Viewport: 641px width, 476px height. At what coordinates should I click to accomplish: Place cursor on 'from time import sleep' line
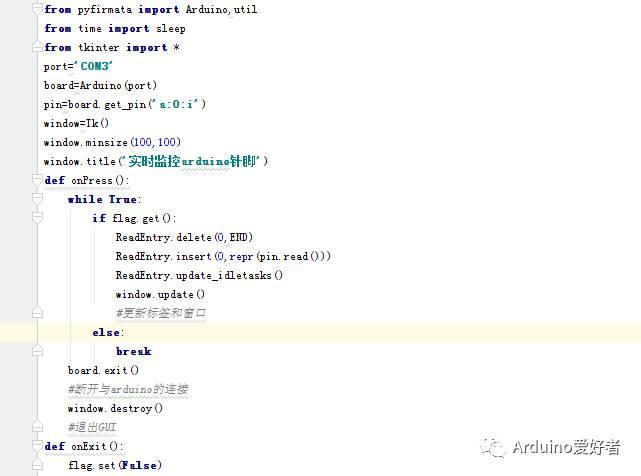(x=115, y=29)
